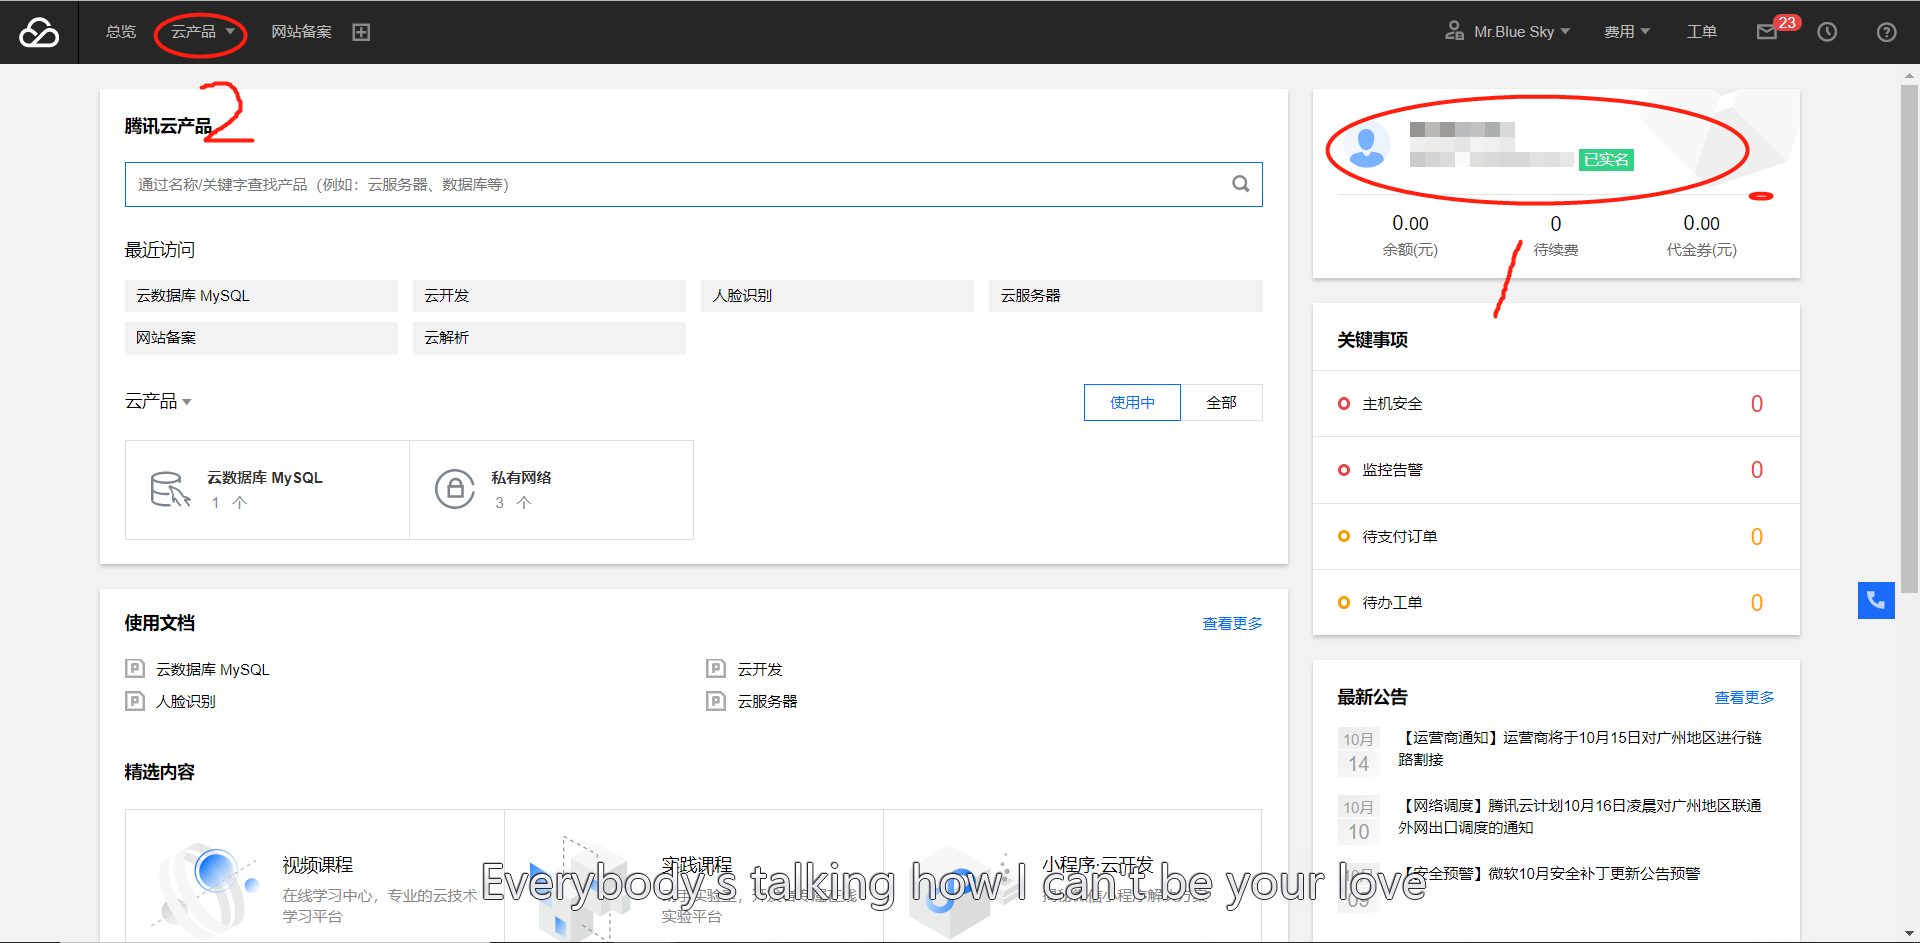Click the document icon beside 云开发
Viewport: 1920px width, 943px height.
715,668
